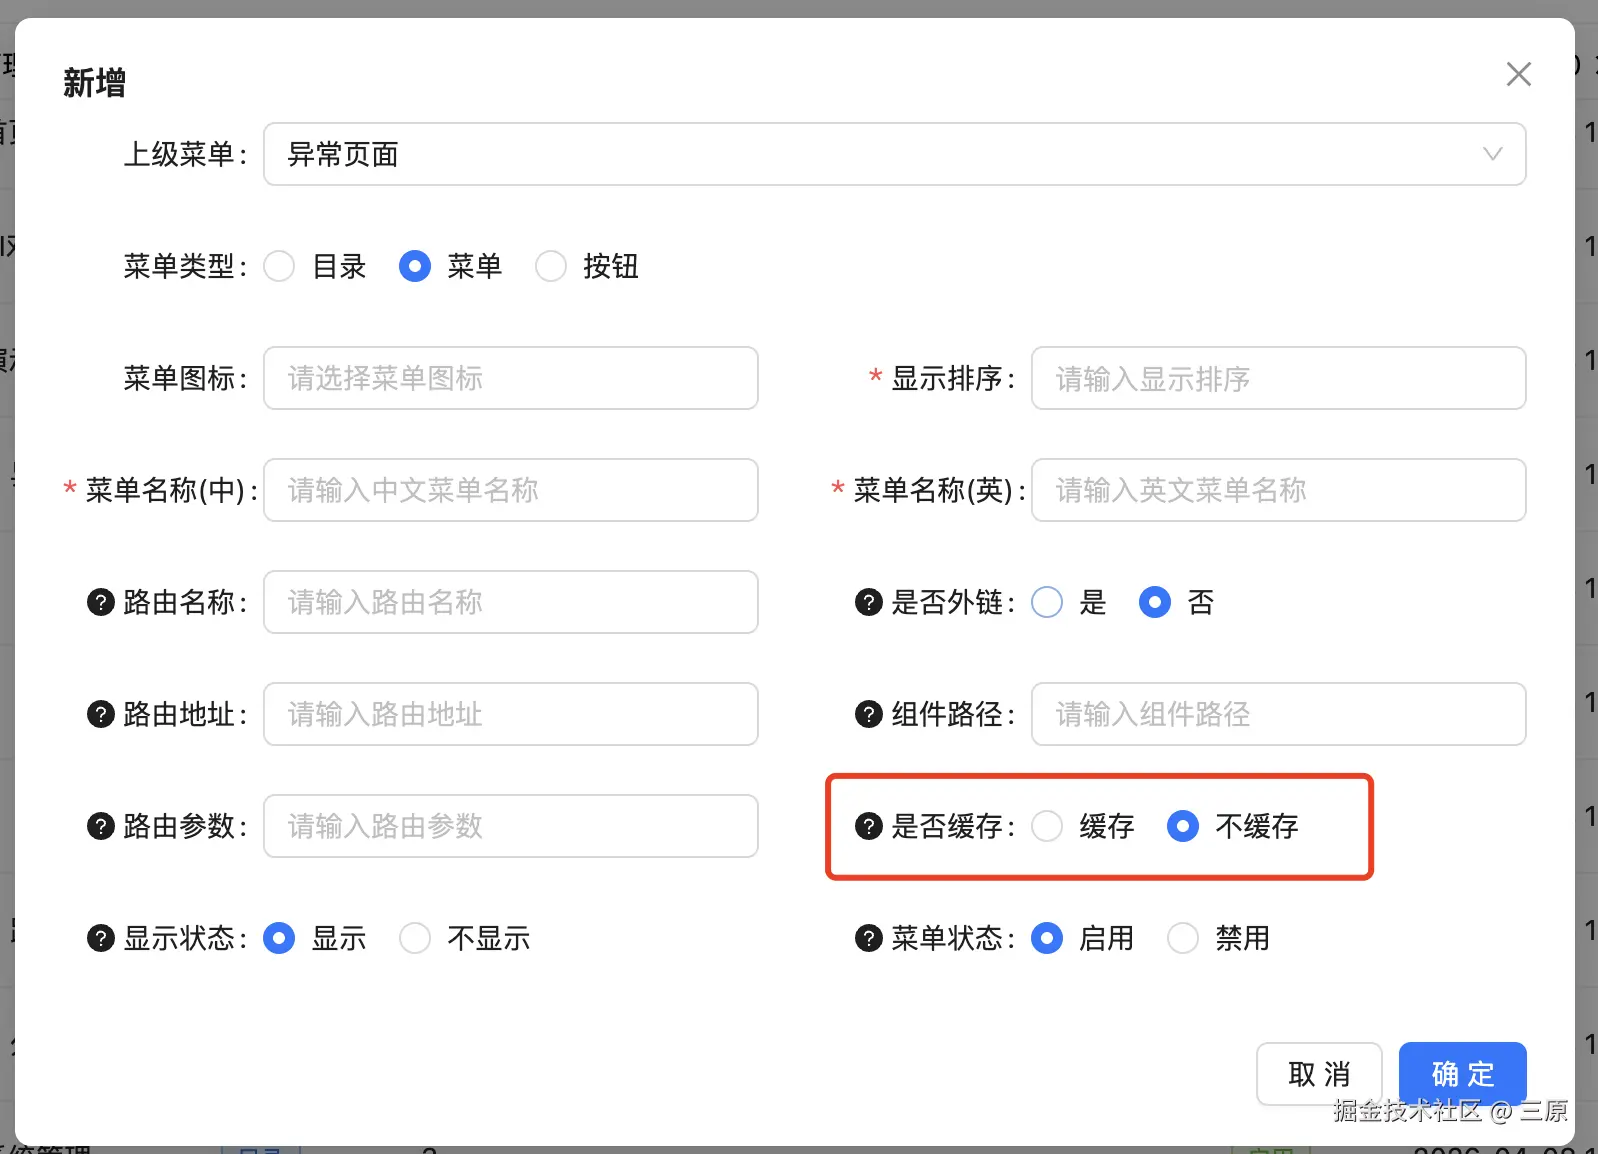Choose 是 for 是否外链

pos(1047,602)
